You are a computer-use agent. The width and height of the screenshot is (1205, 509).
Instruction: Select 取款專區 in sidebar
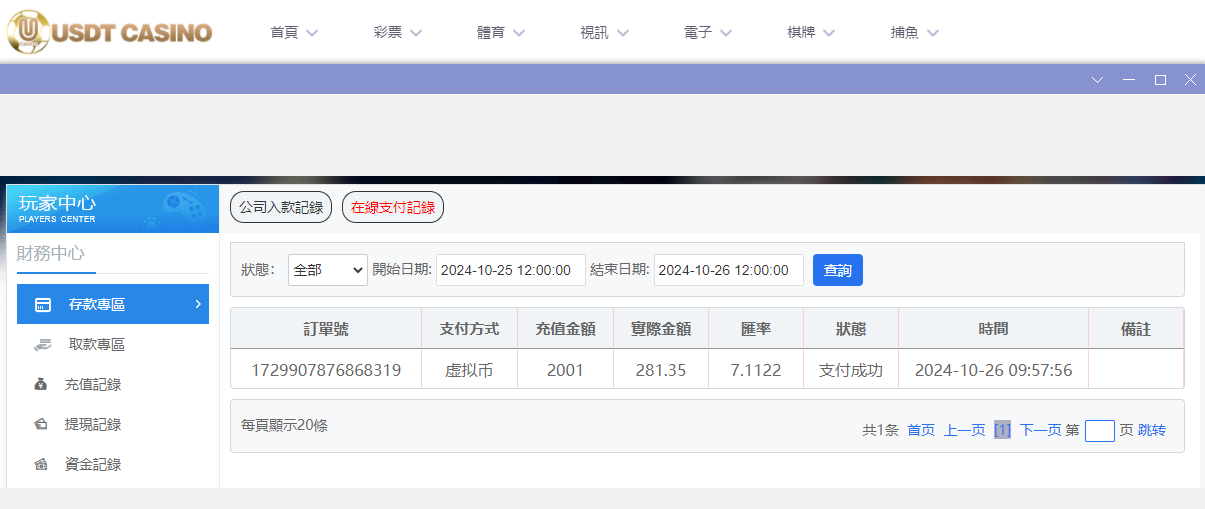(113, 344)
